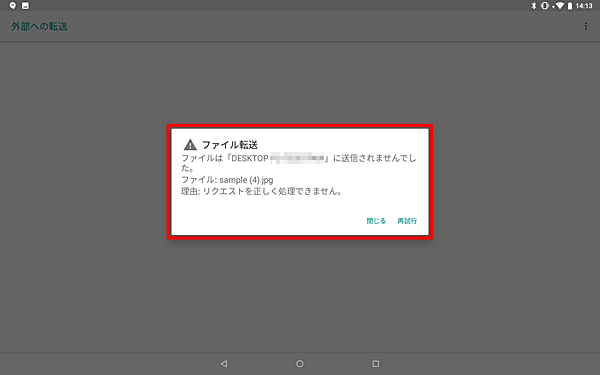Open the three-dot overflow menu
This screenshot has width=600, height=375.
tap(585, 26)
